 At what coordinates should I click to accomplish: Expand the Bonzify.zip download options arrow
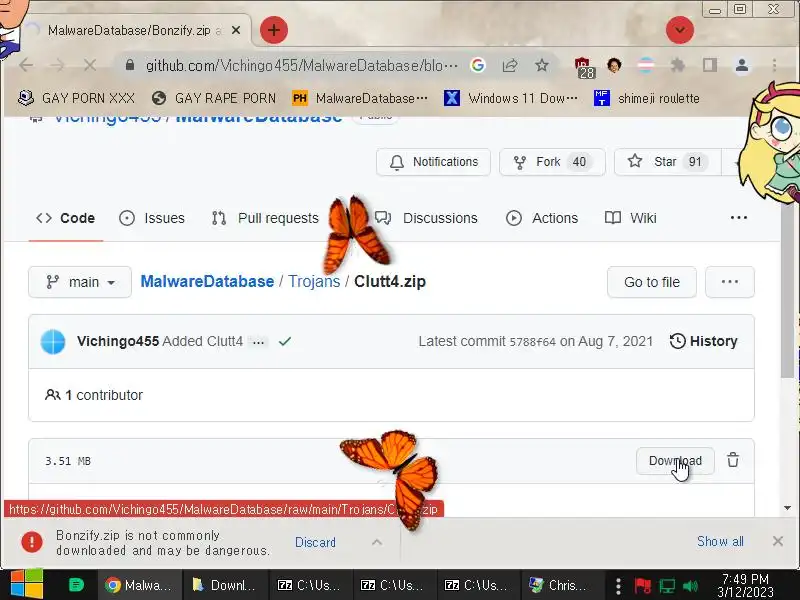[377, 542]
